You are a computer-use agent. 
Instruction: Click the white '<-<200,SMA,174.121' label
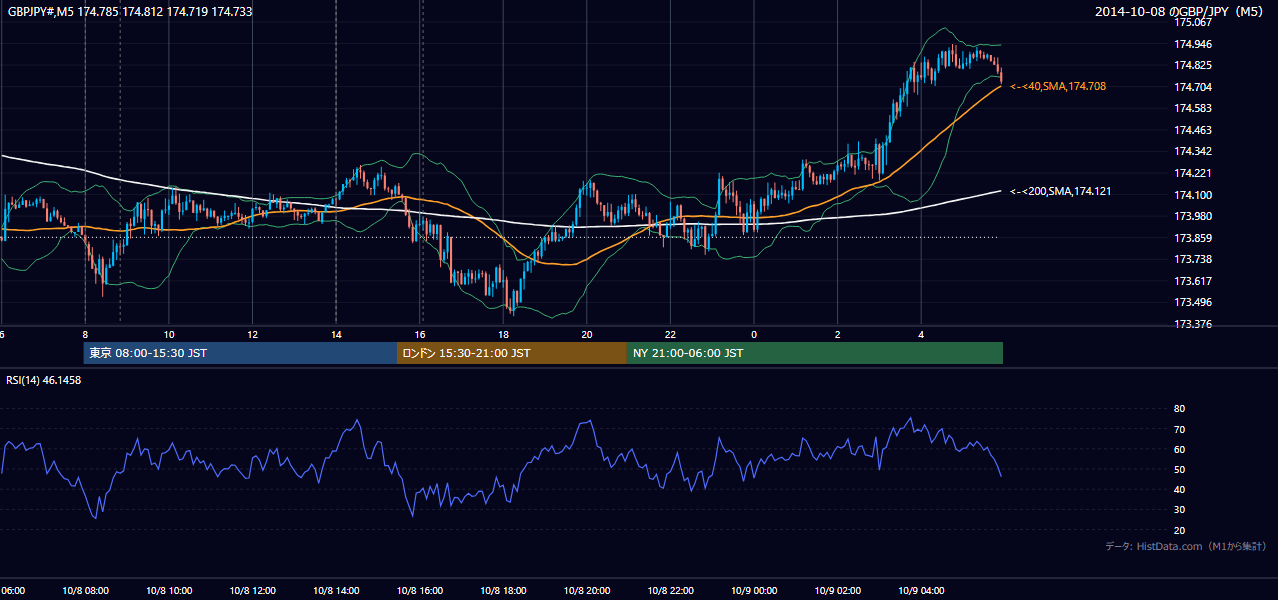coord(1061,191)
